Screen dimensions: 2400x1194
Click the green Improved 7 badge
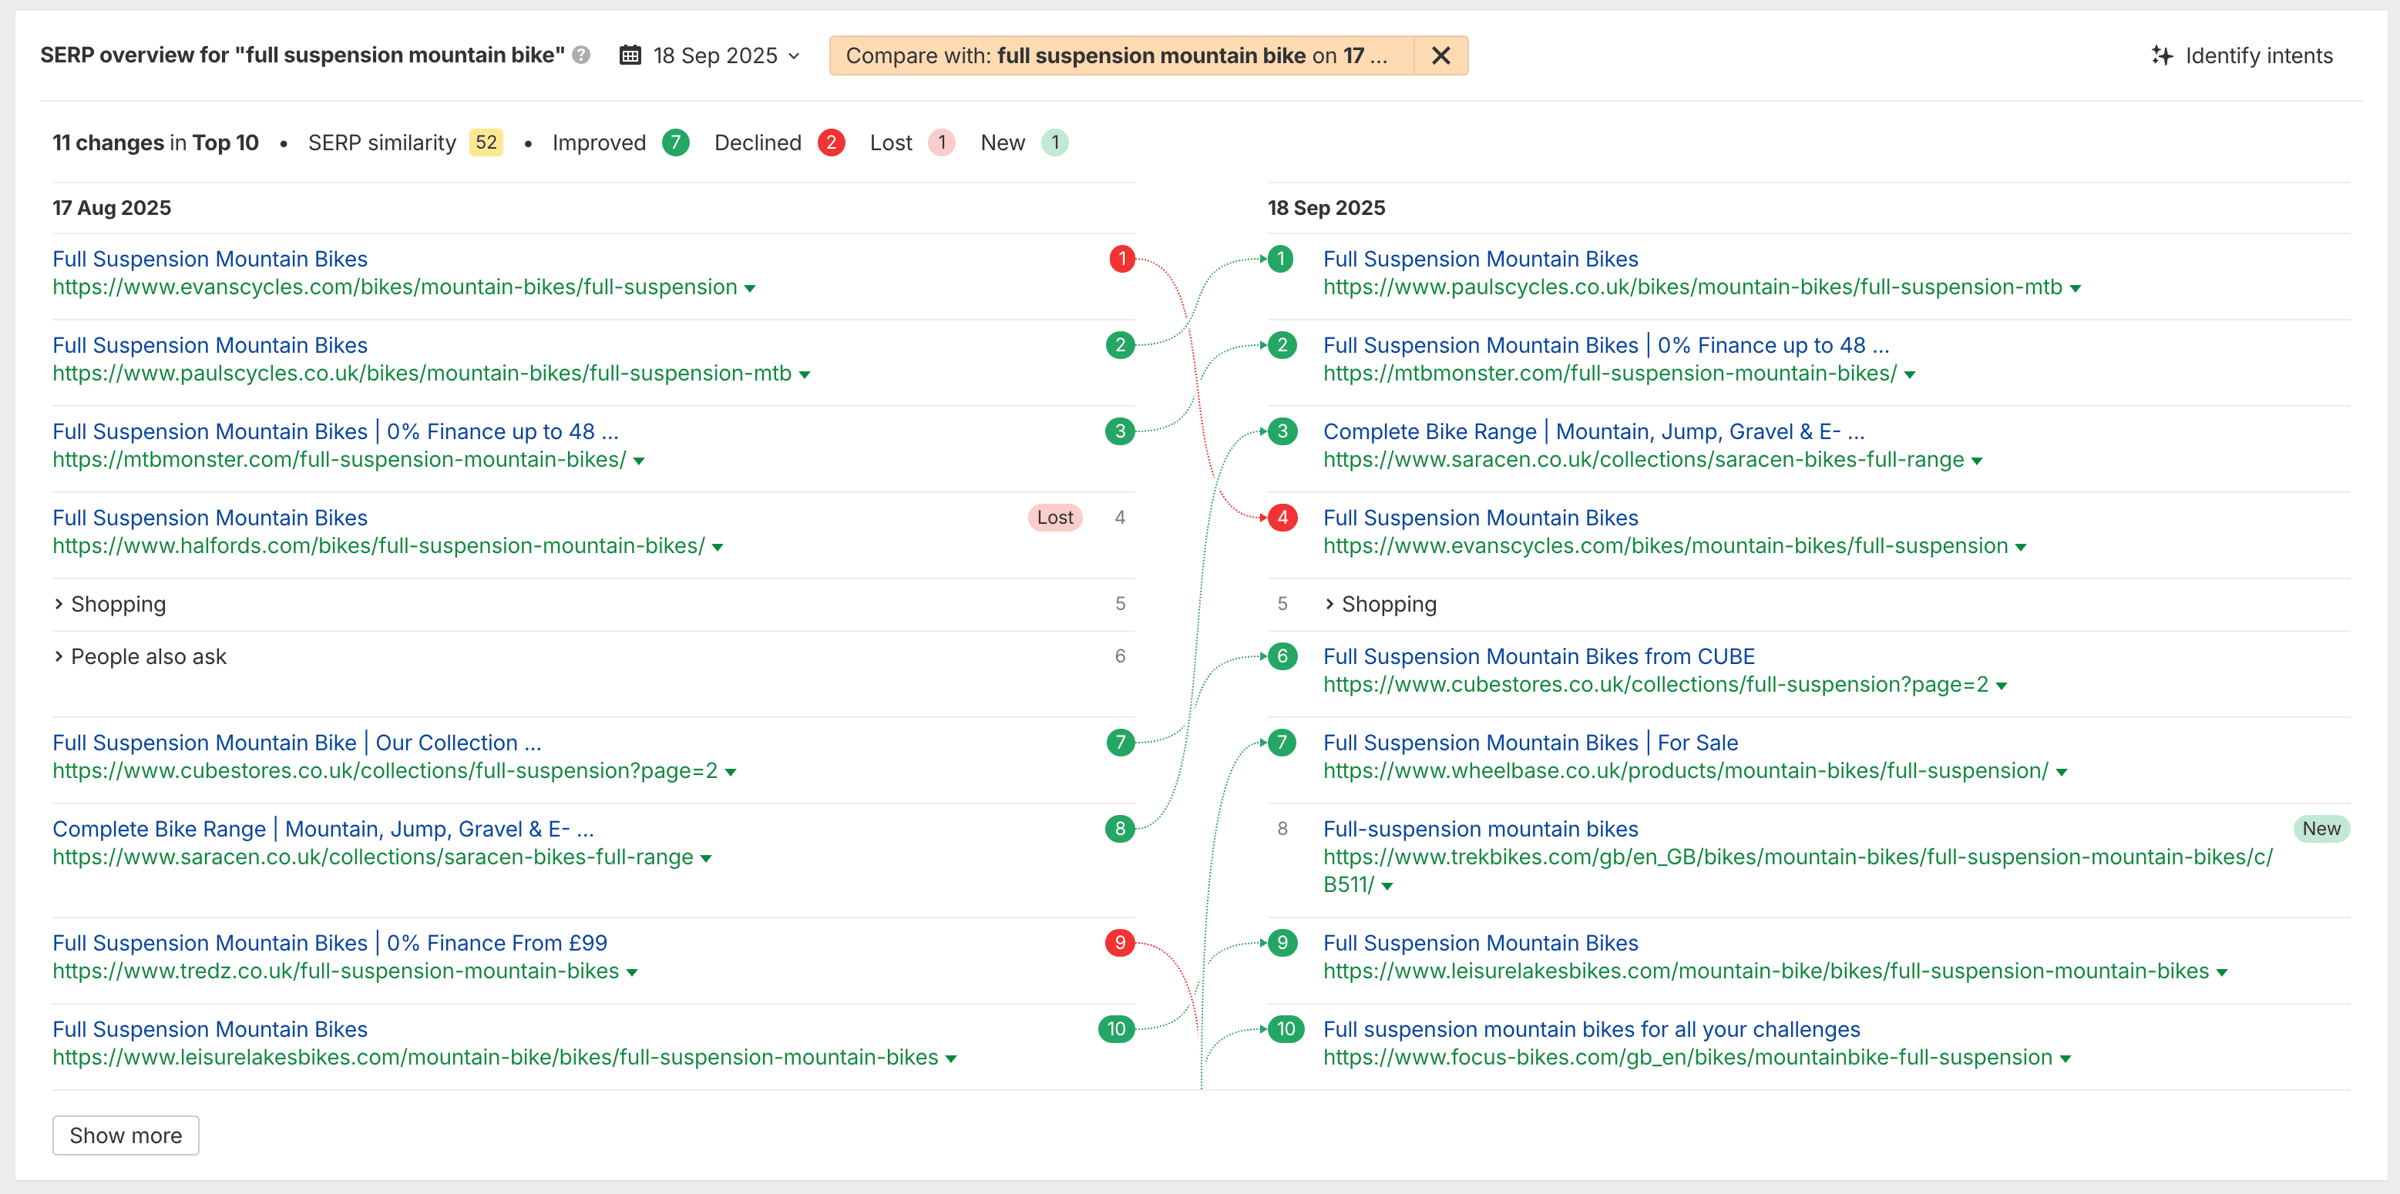pos(676,143)
